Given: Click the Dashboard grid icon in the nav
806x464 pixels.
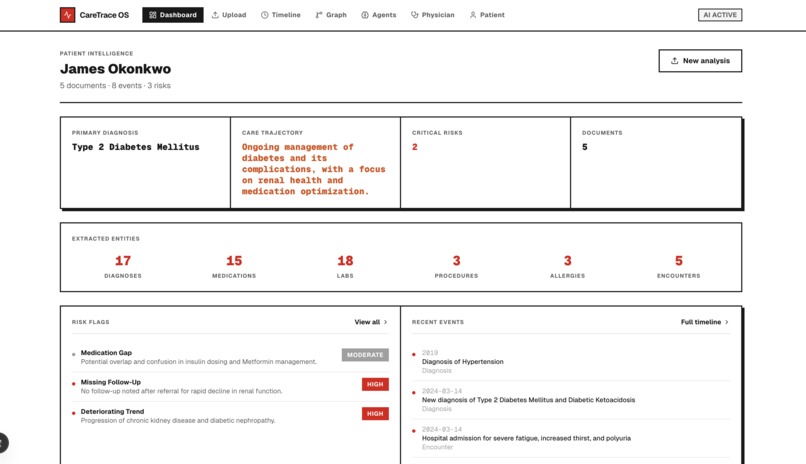Looking at the screenshot, I should [153, 15].
